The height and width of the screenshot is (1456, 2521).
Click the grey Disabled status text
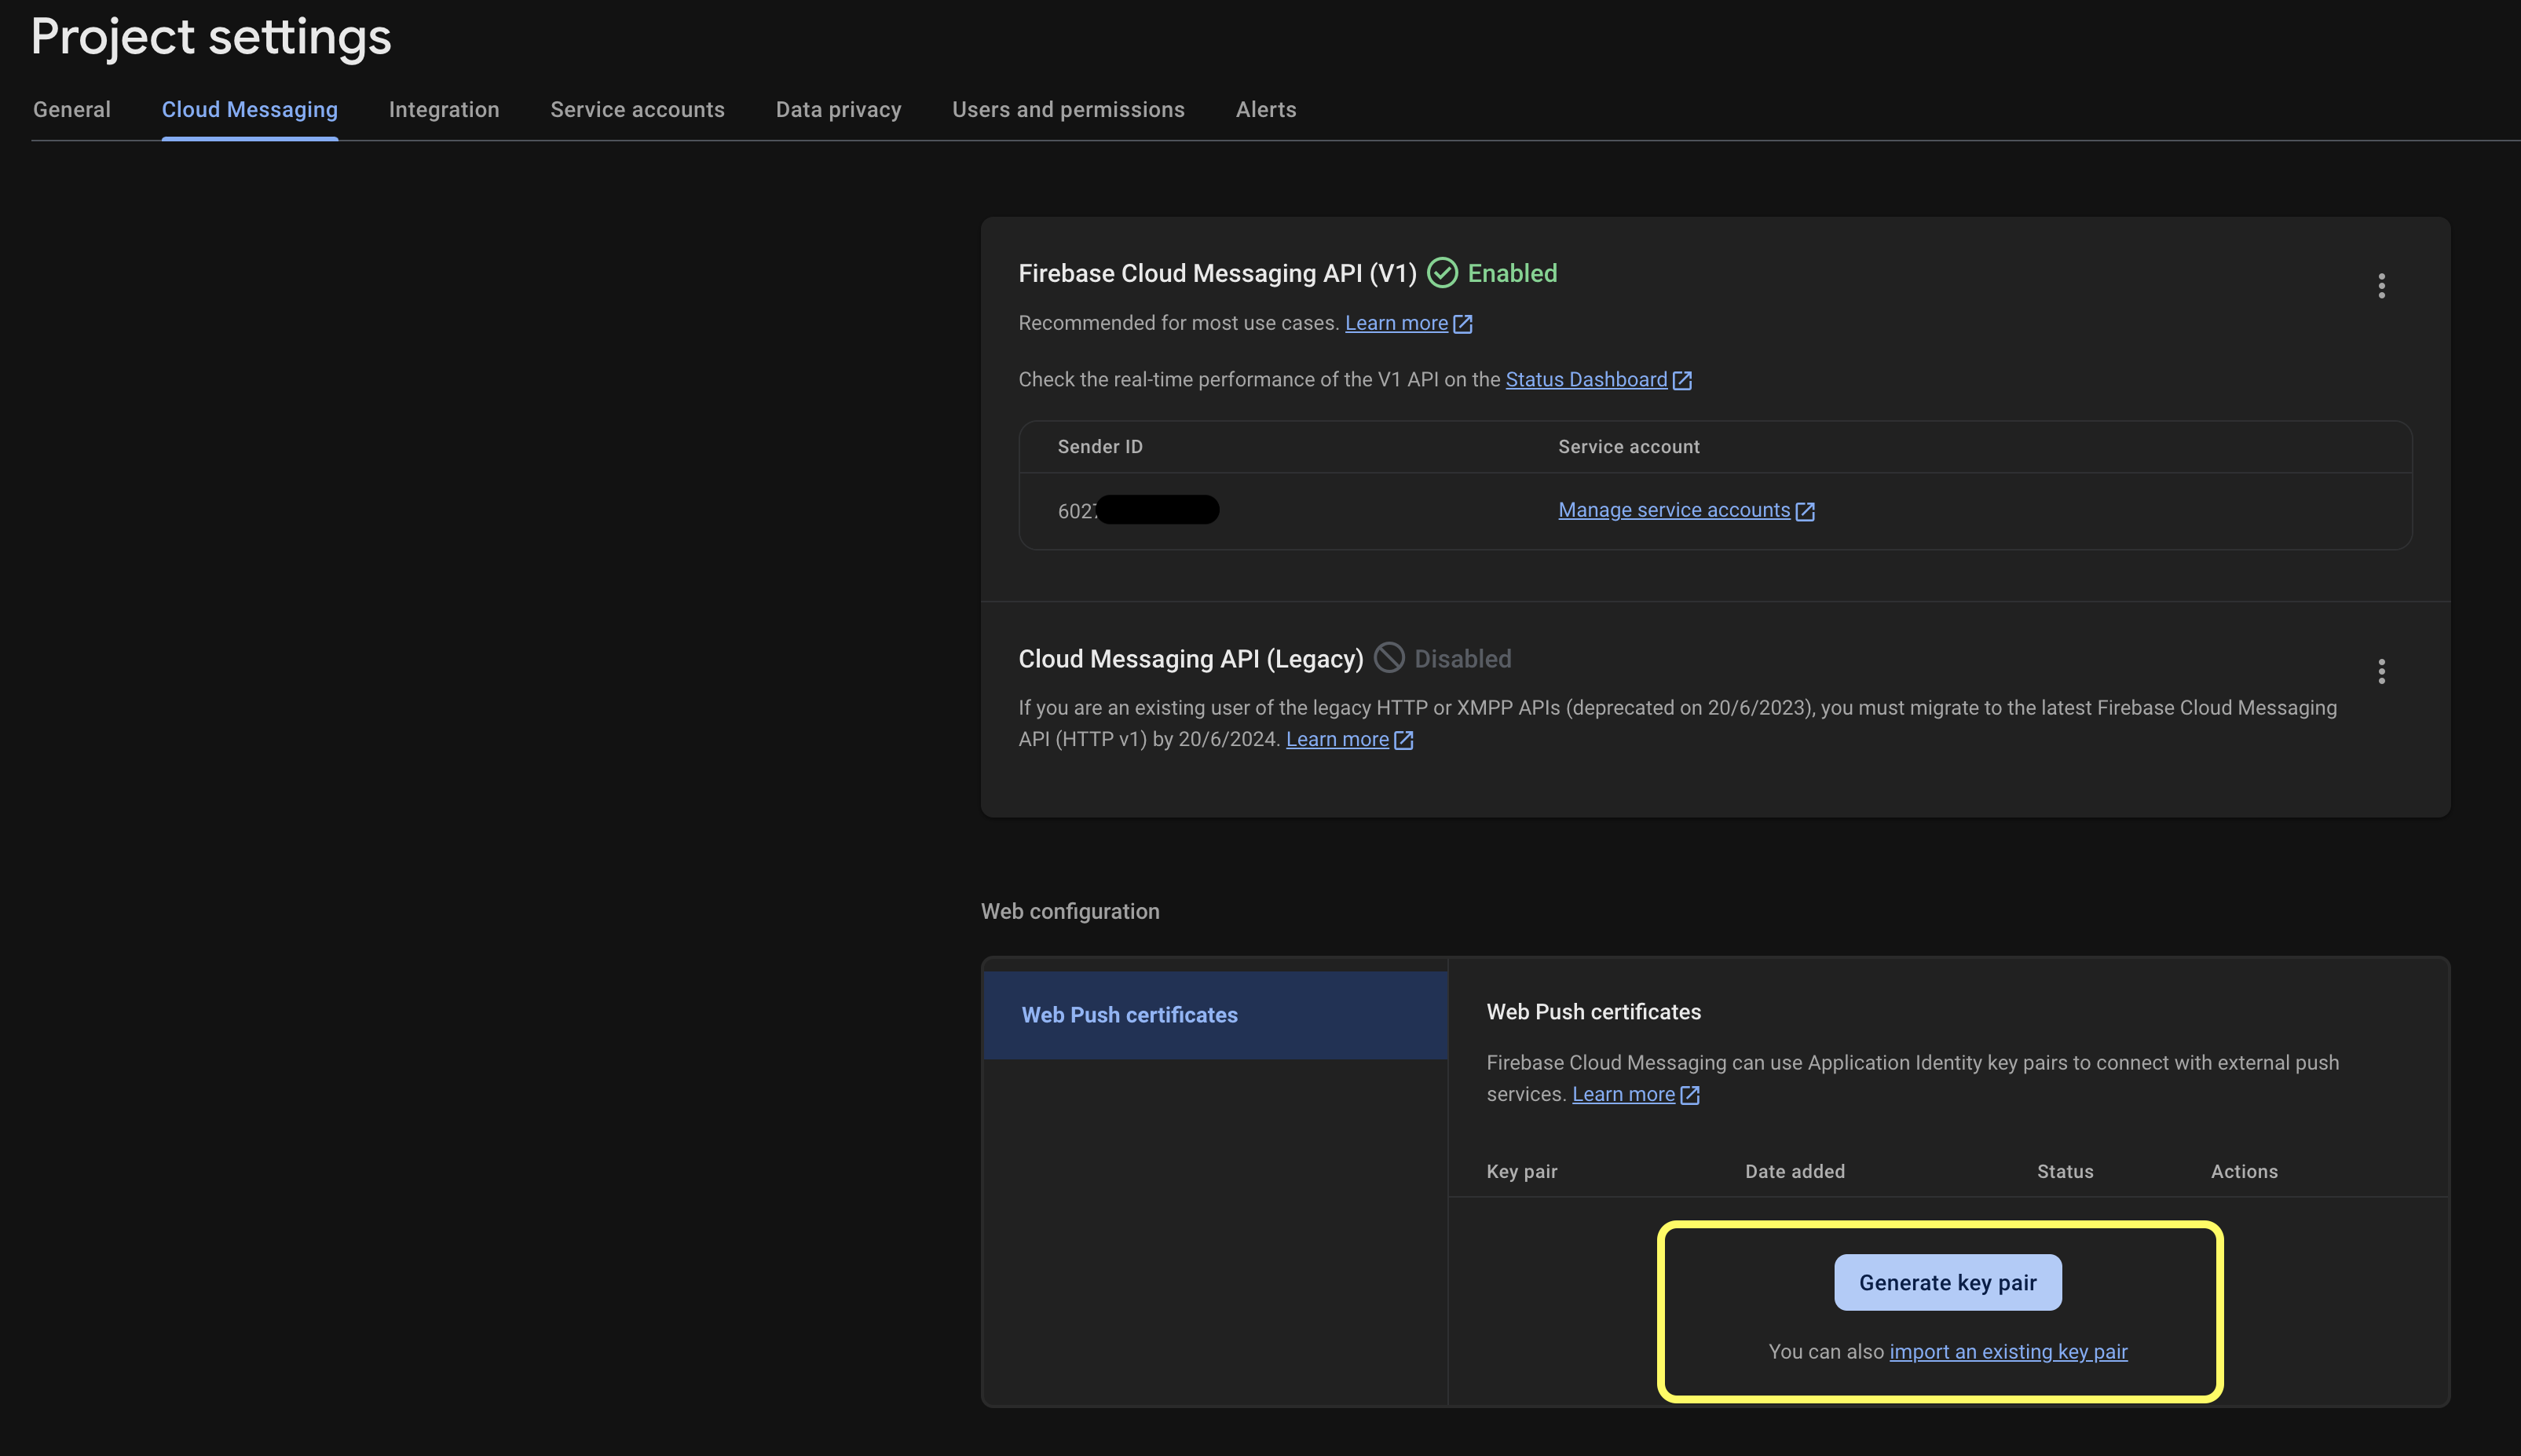tap(1462, 659)
